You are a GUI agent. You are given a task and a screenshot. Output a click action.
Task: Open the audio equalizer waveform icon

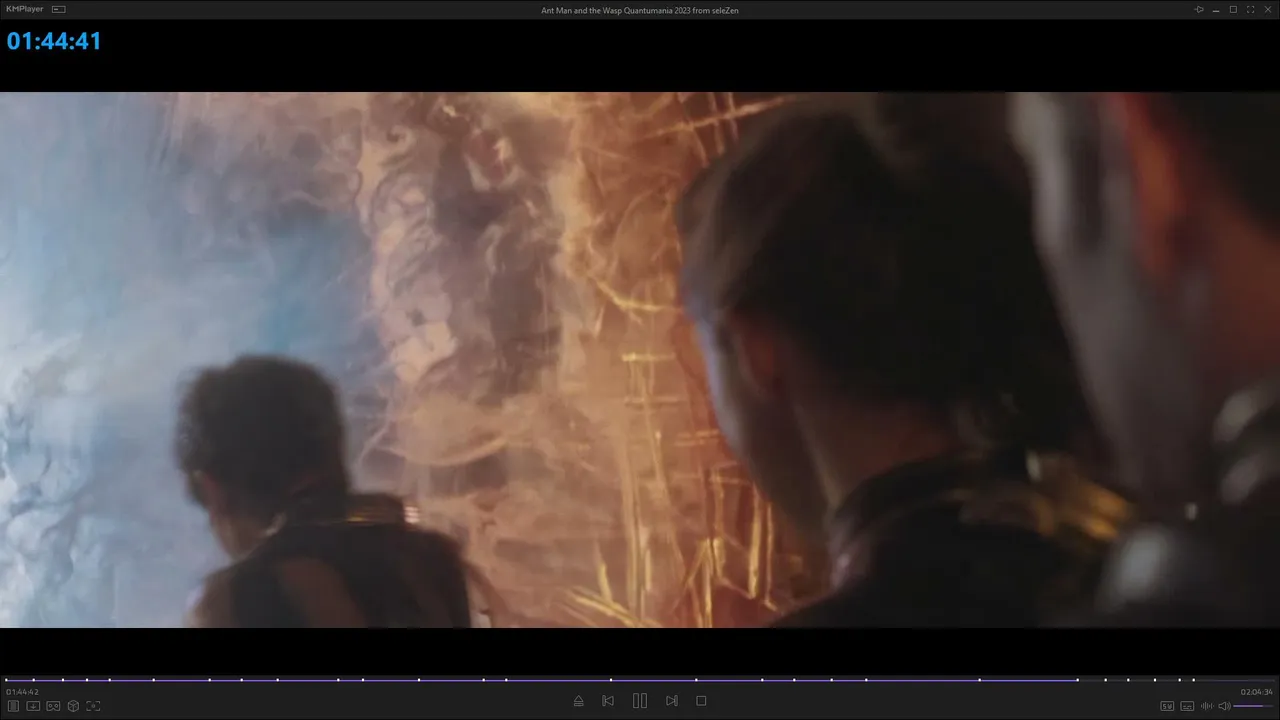pos(1207,706)
